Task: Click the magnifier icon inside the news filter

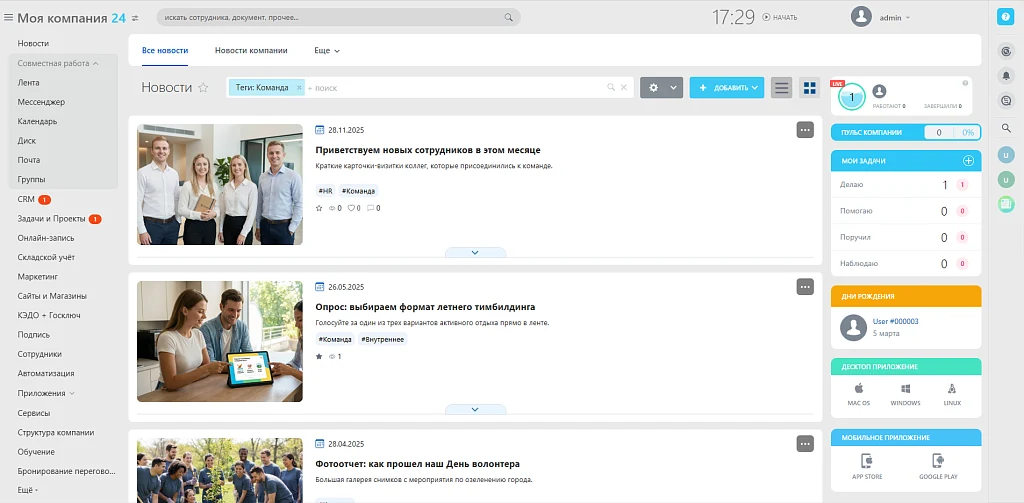Action: pyautogui.click(x=611, y=87)
